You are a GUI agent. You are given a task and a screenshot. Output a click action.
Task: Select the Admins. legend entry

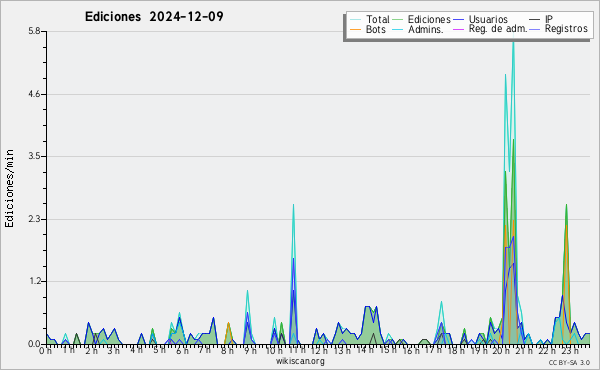click(x=426, y=29)
